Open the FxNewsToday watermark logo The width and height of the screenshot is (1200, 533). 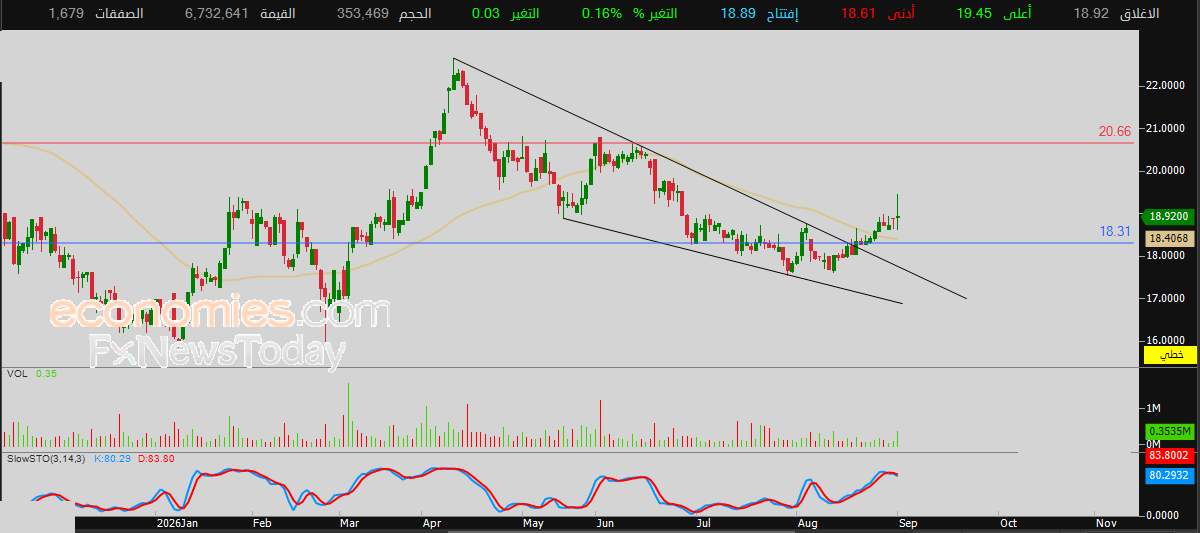click(218, 352)
